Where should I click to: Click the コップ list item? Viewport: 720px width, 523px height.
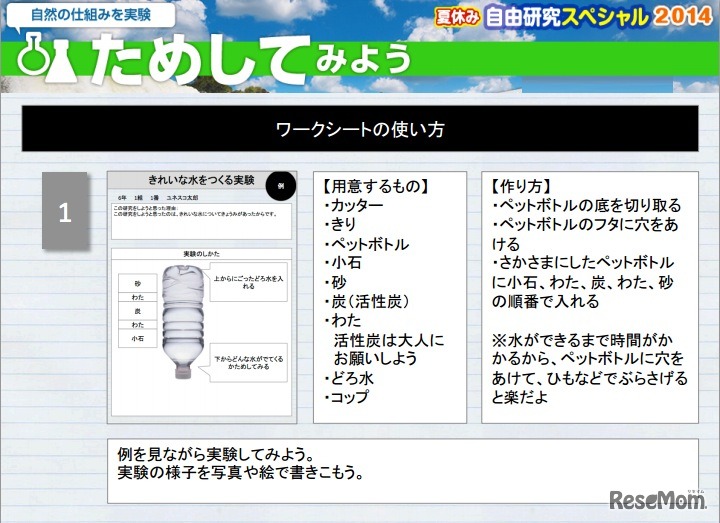(346, 397)
